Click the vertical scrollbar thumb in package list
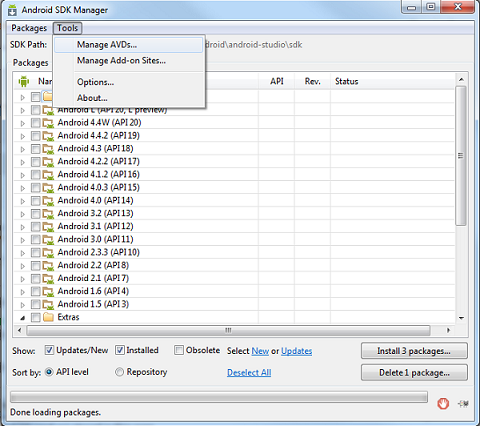The height and width of the screenshot is (426, 480). click(461, 156)
